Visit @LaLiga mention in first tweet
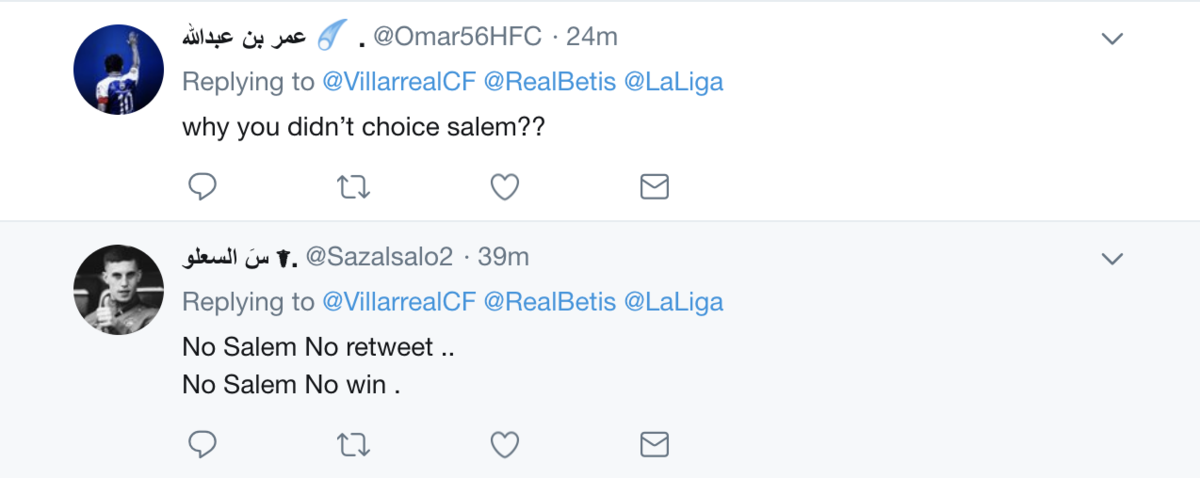 [673, 82]
